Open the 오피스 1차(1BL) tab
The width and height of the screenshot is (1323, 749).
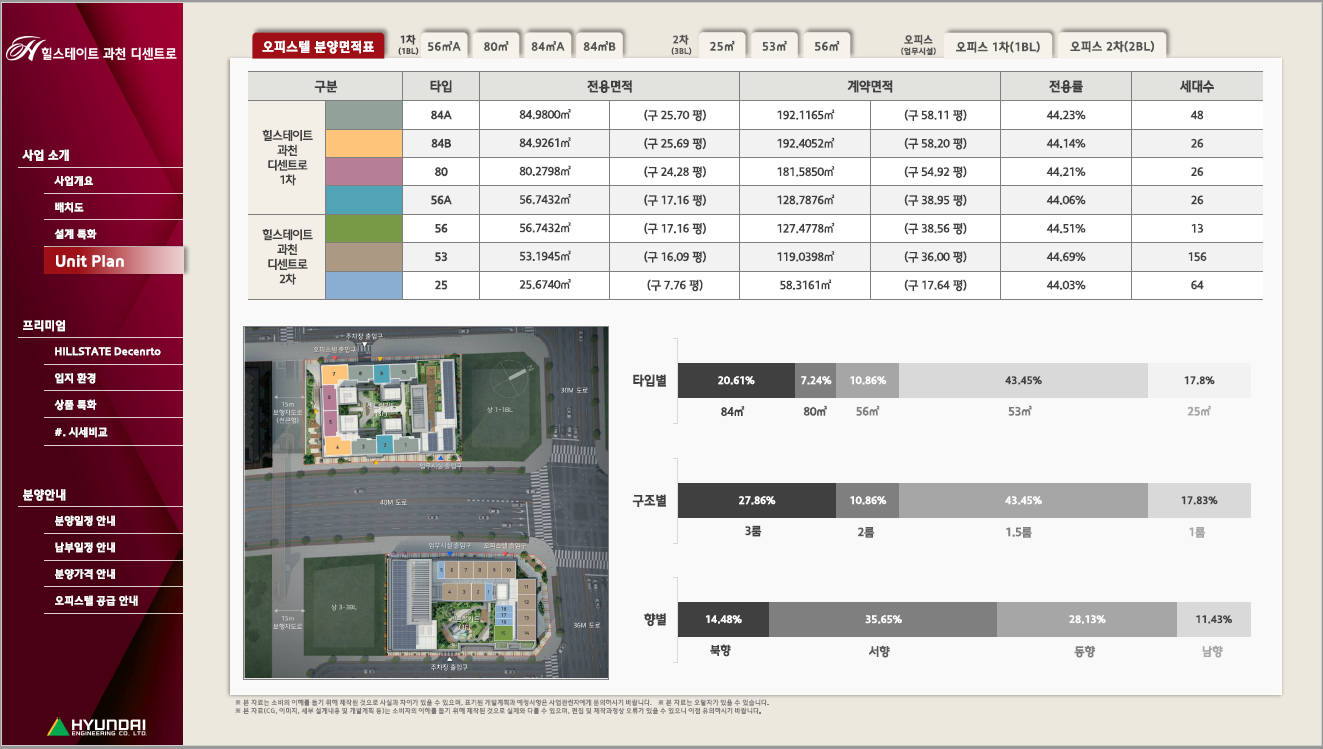tap(997, 46)
